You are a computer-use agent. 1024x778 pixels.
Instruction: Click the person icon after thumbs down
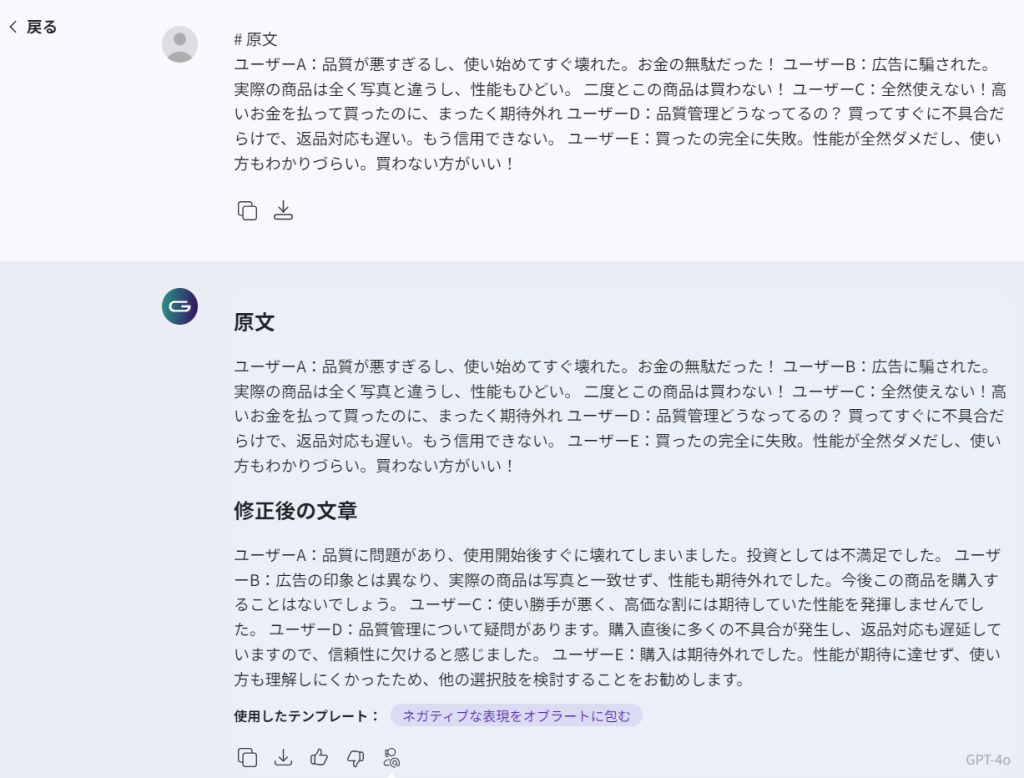391,757
